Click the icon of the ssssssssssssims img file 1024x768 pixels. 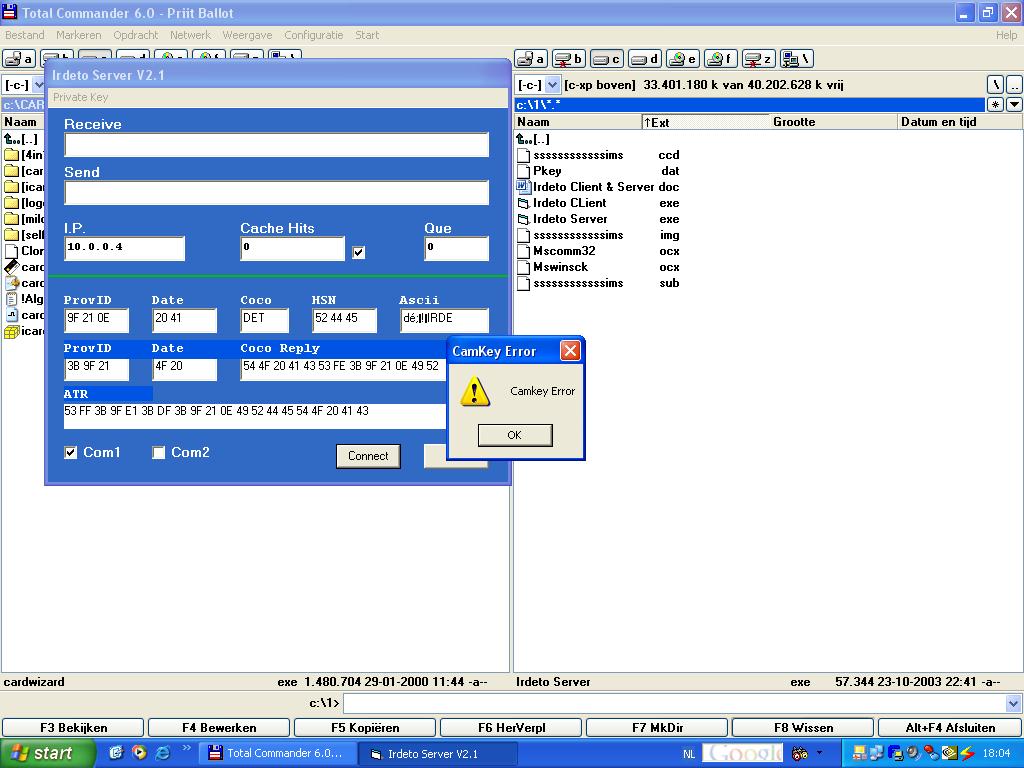[523, 235]
